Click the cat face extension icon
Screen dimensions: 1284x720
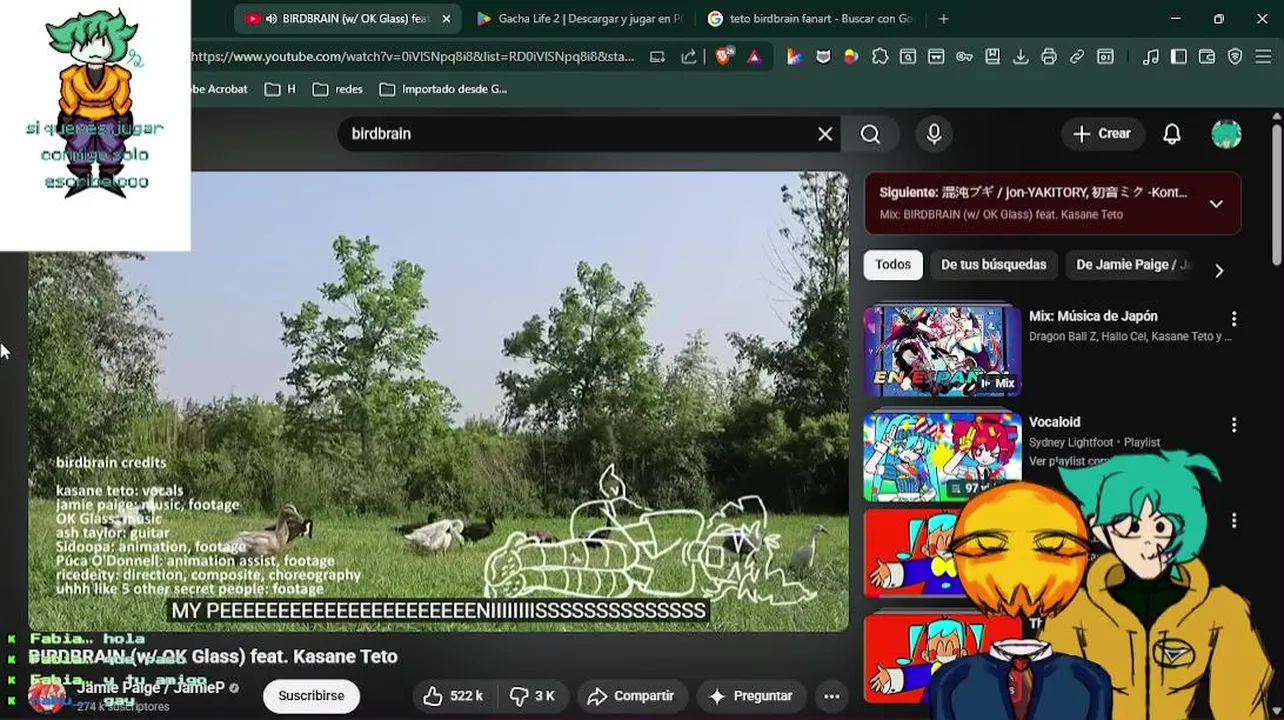coord(823,57)
